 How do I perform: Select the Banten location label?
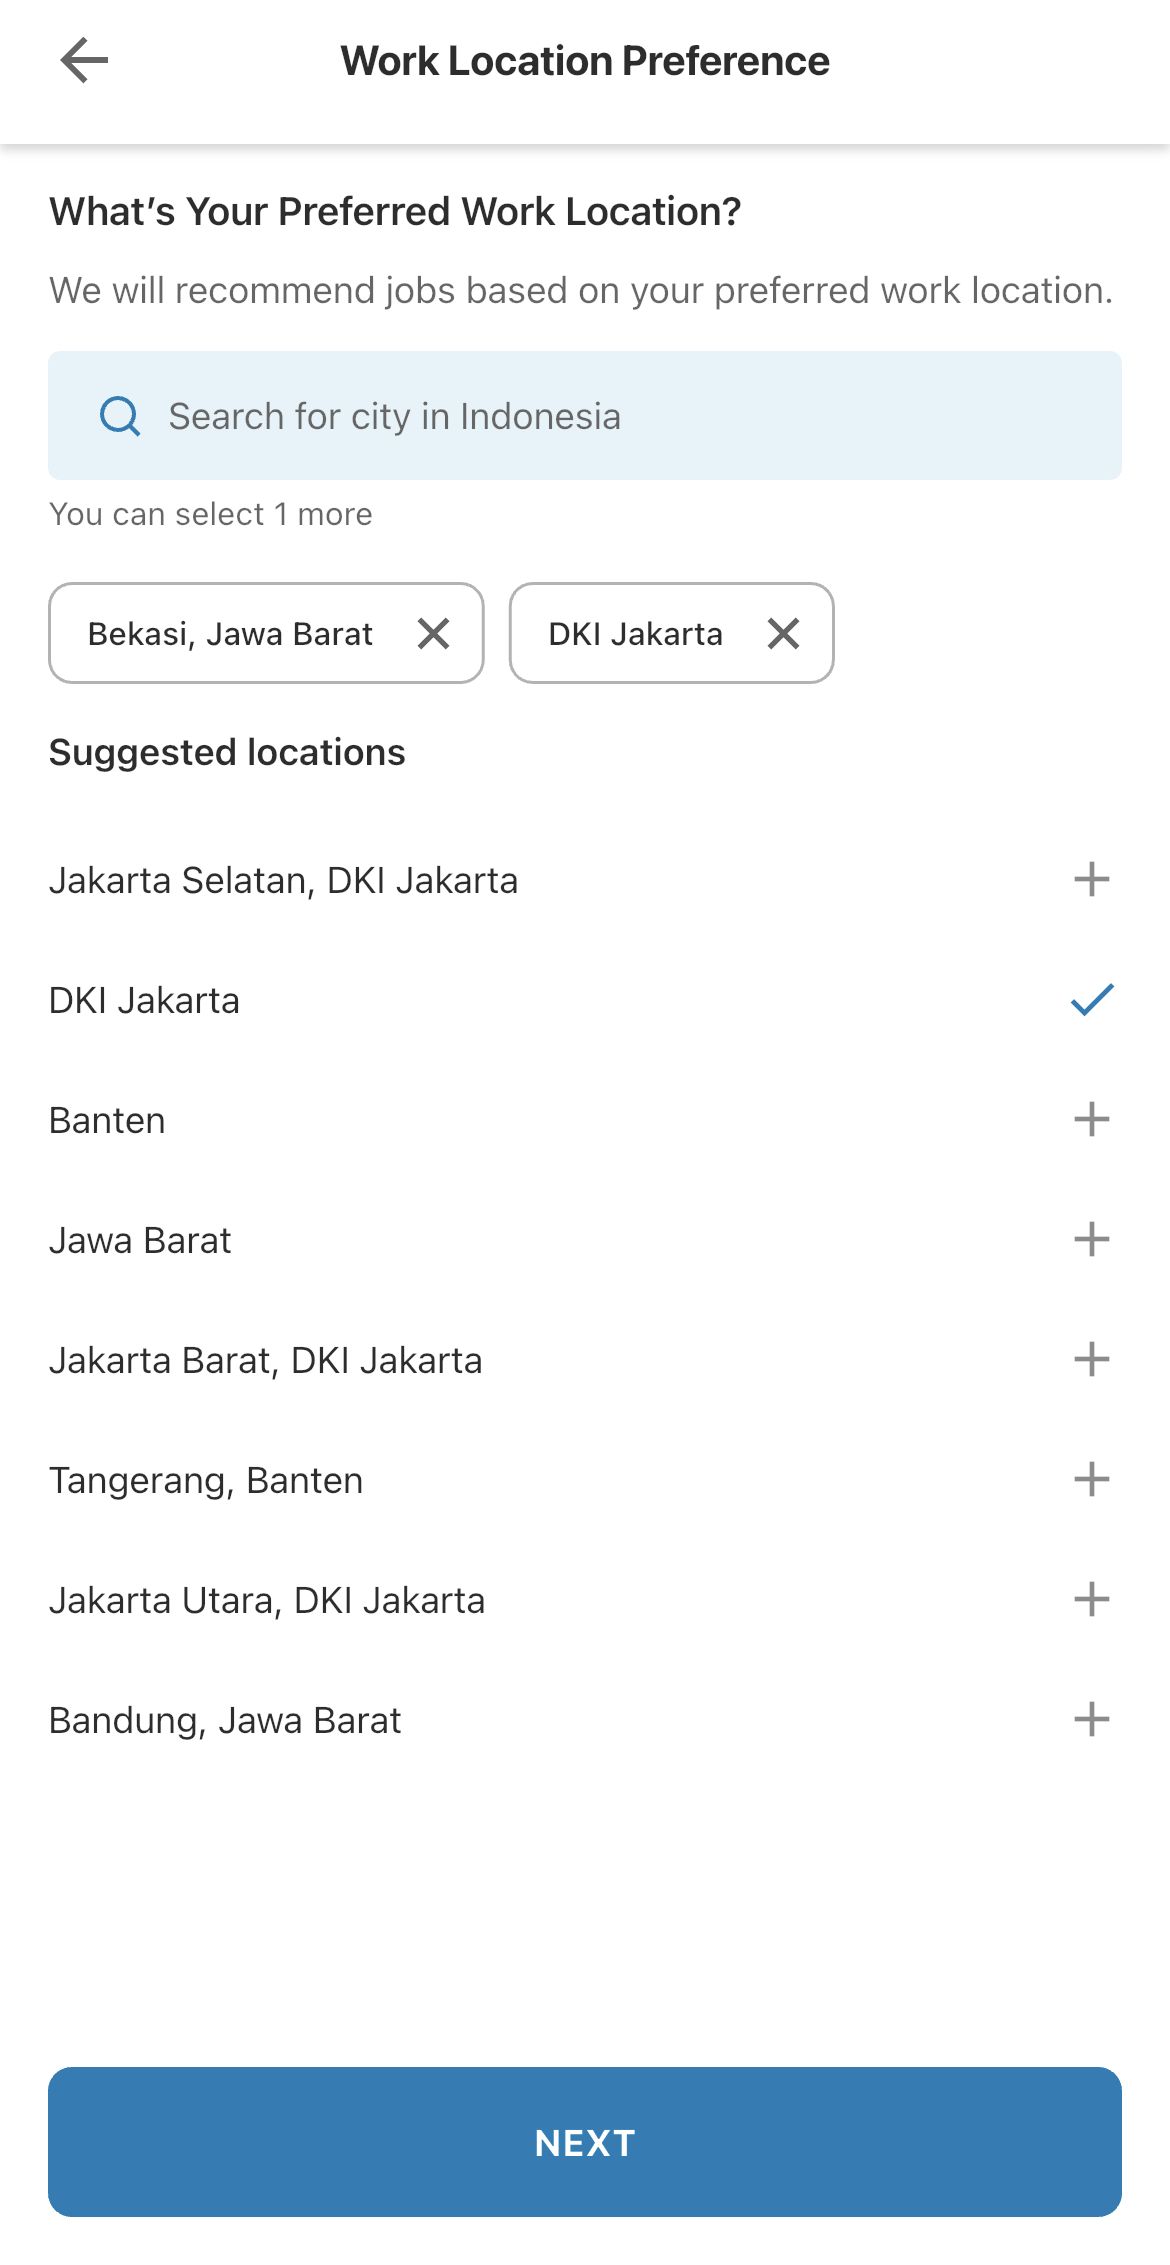click(x=107, y=1121)
